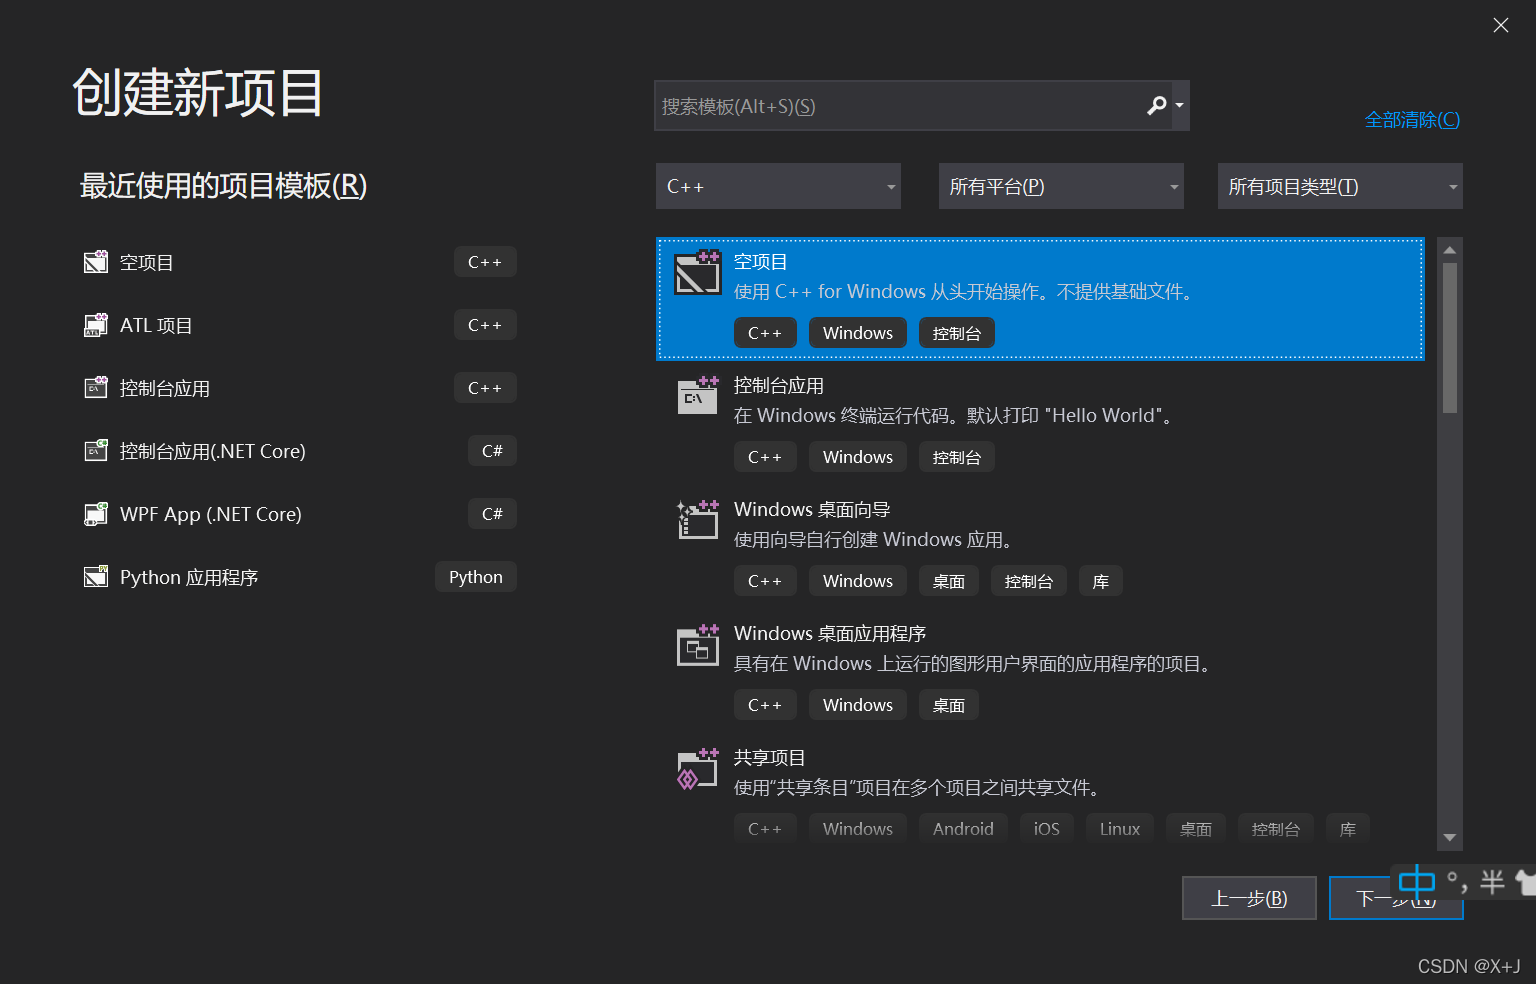Click the magnifier search icon
The width and height of the screenshot is (1536, 984).
pyautogui.click(x=1156, y=105)
